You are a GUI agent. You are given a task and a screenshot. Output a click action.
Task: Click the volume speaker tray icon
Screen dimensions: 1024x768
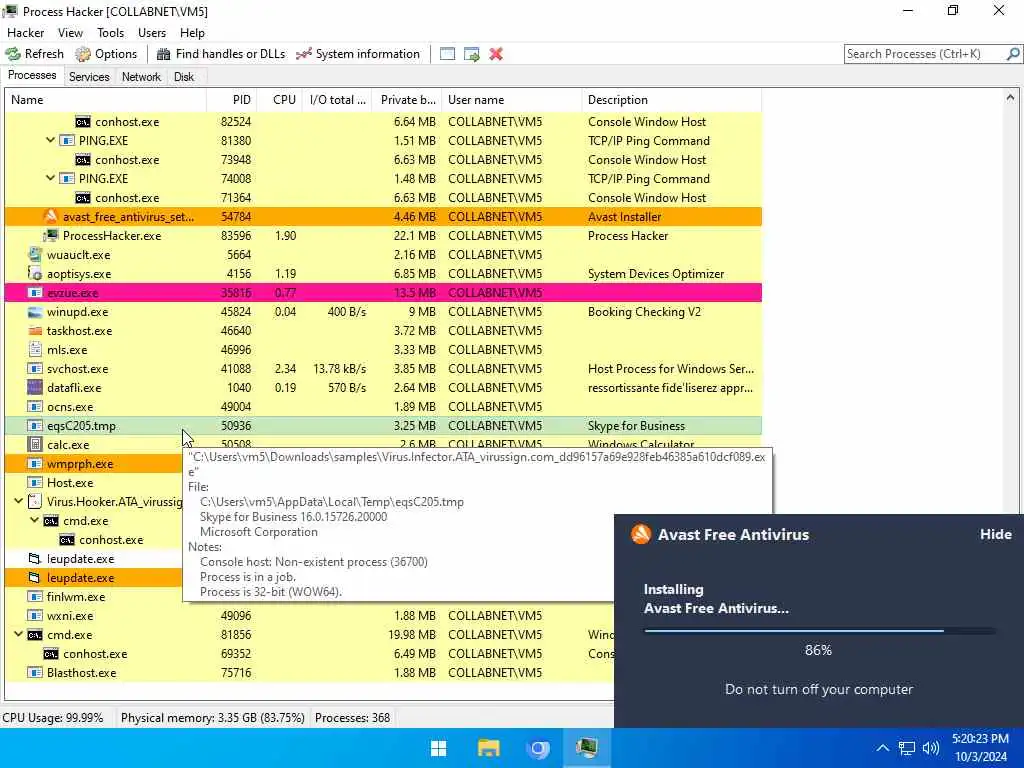click(x=931, y=748)
